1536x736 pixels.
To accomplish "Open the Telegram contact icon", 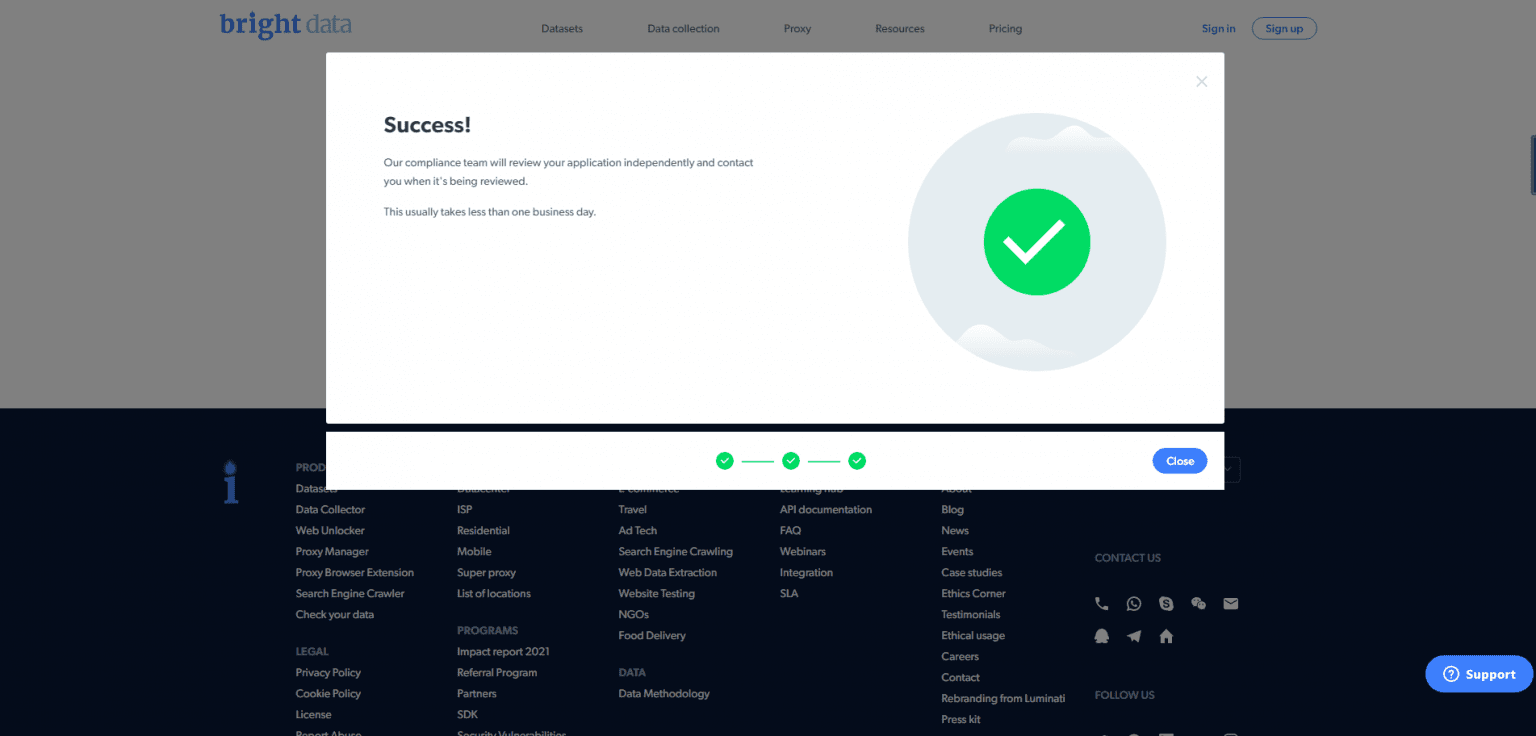I will point(1133,636).
